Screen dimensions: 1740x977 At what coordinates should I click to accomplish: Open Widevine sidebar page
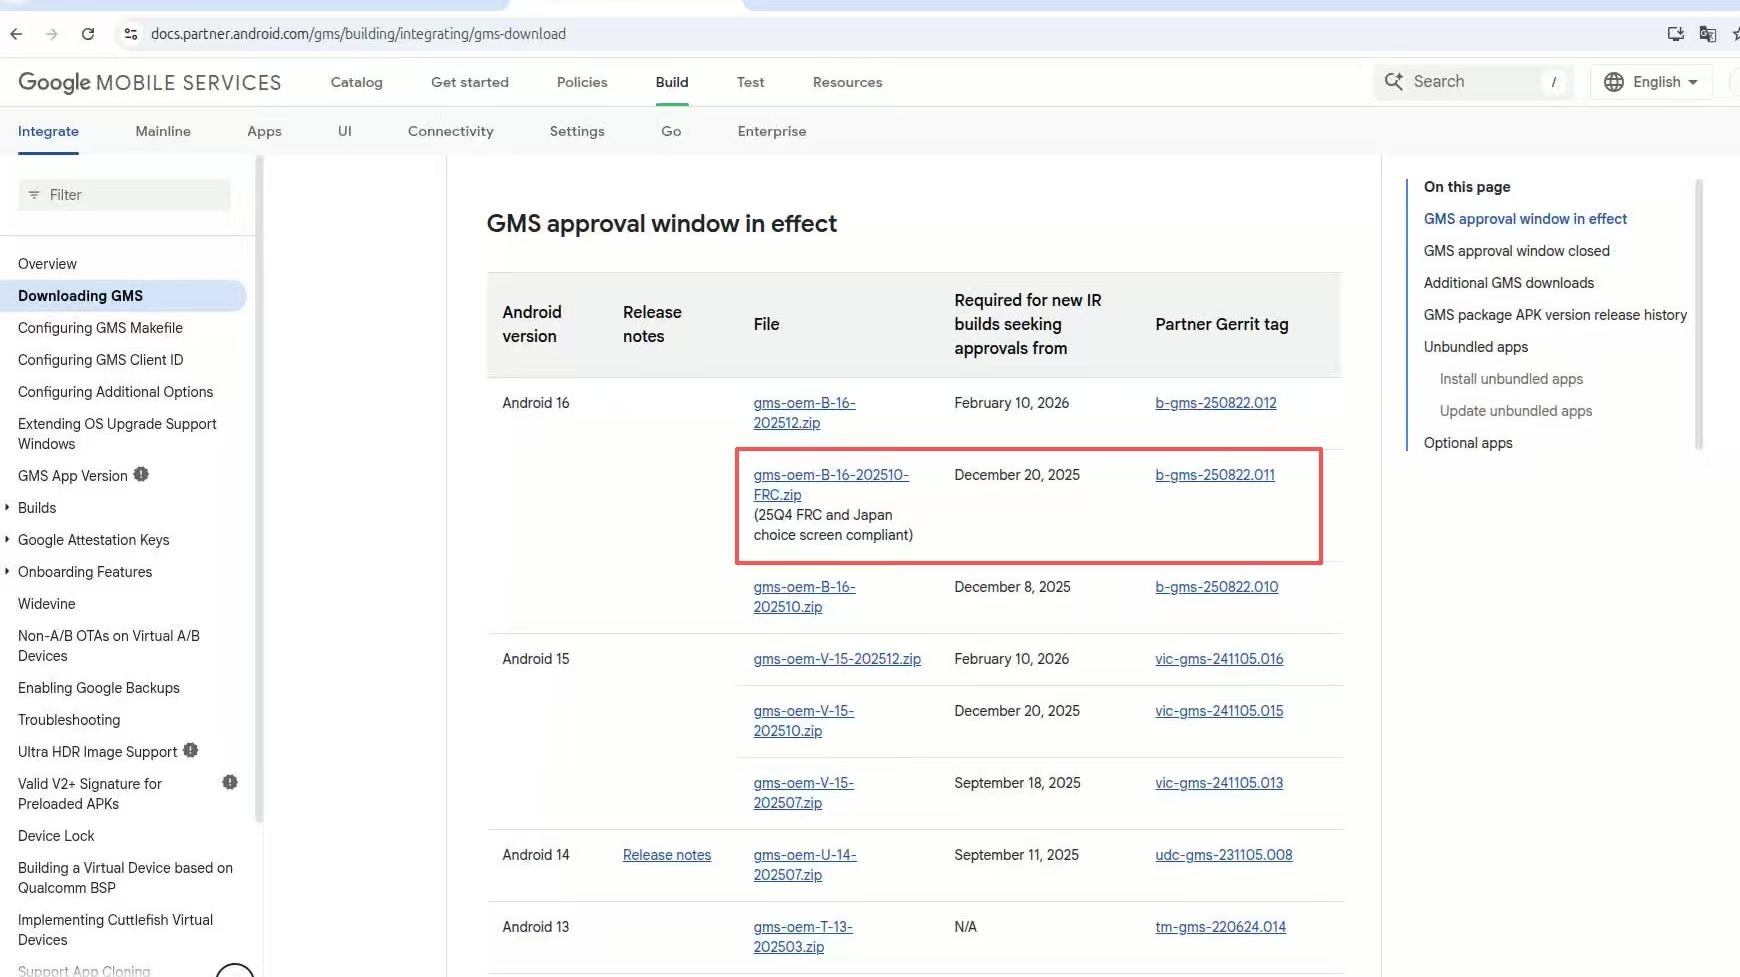[x=46, y=604]
